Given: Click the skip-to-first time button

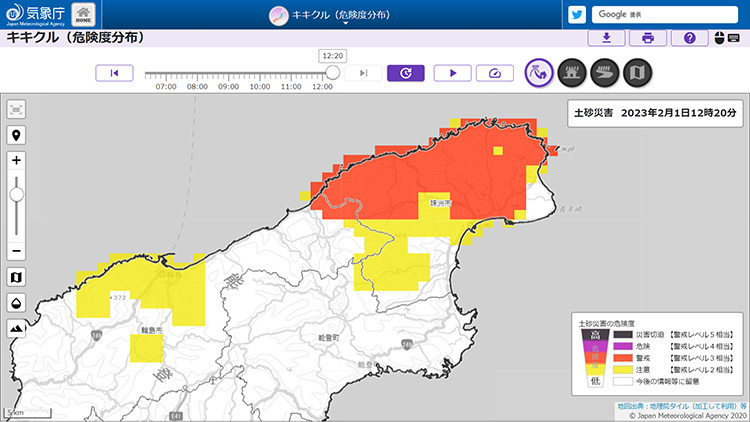Looking at the screenshot, I should click(x=114, y=73).
